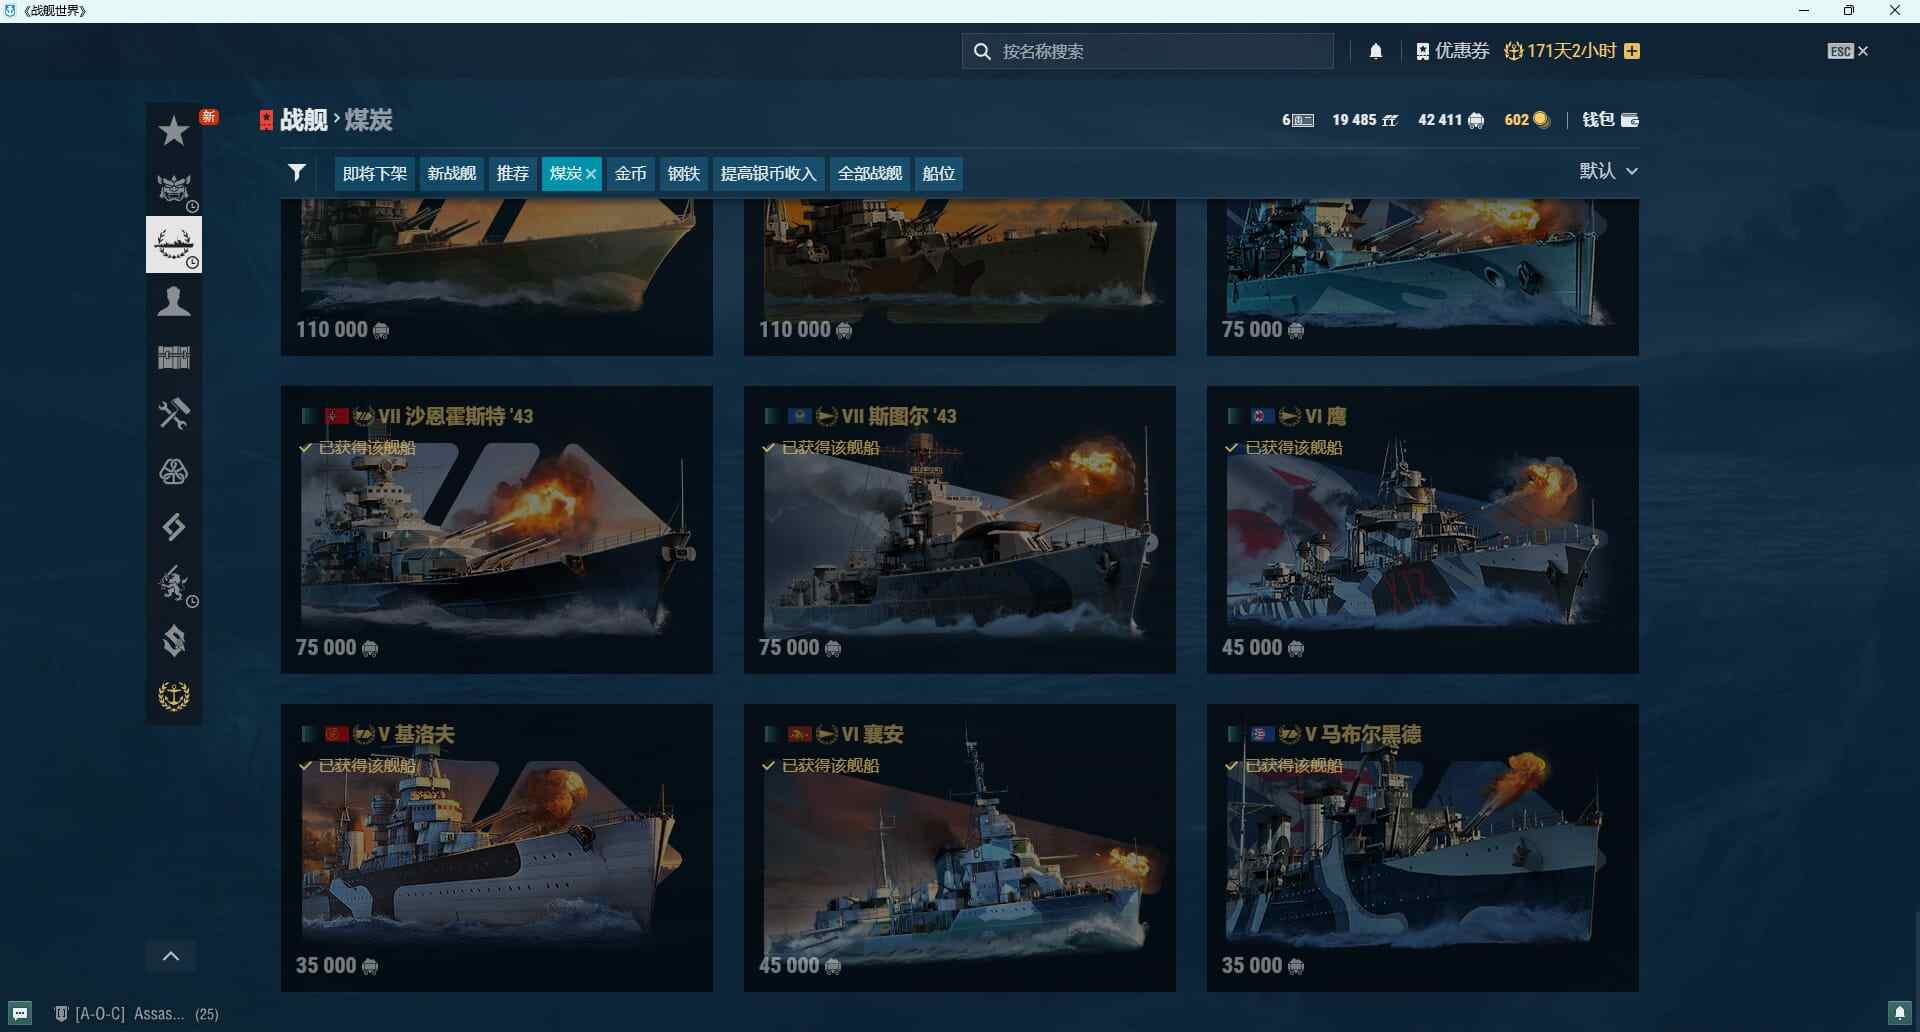This screenshot has width=1920, height=1032.
Task: Open the 优惠券 coupons button
Action: click(x=1453, y=51)
